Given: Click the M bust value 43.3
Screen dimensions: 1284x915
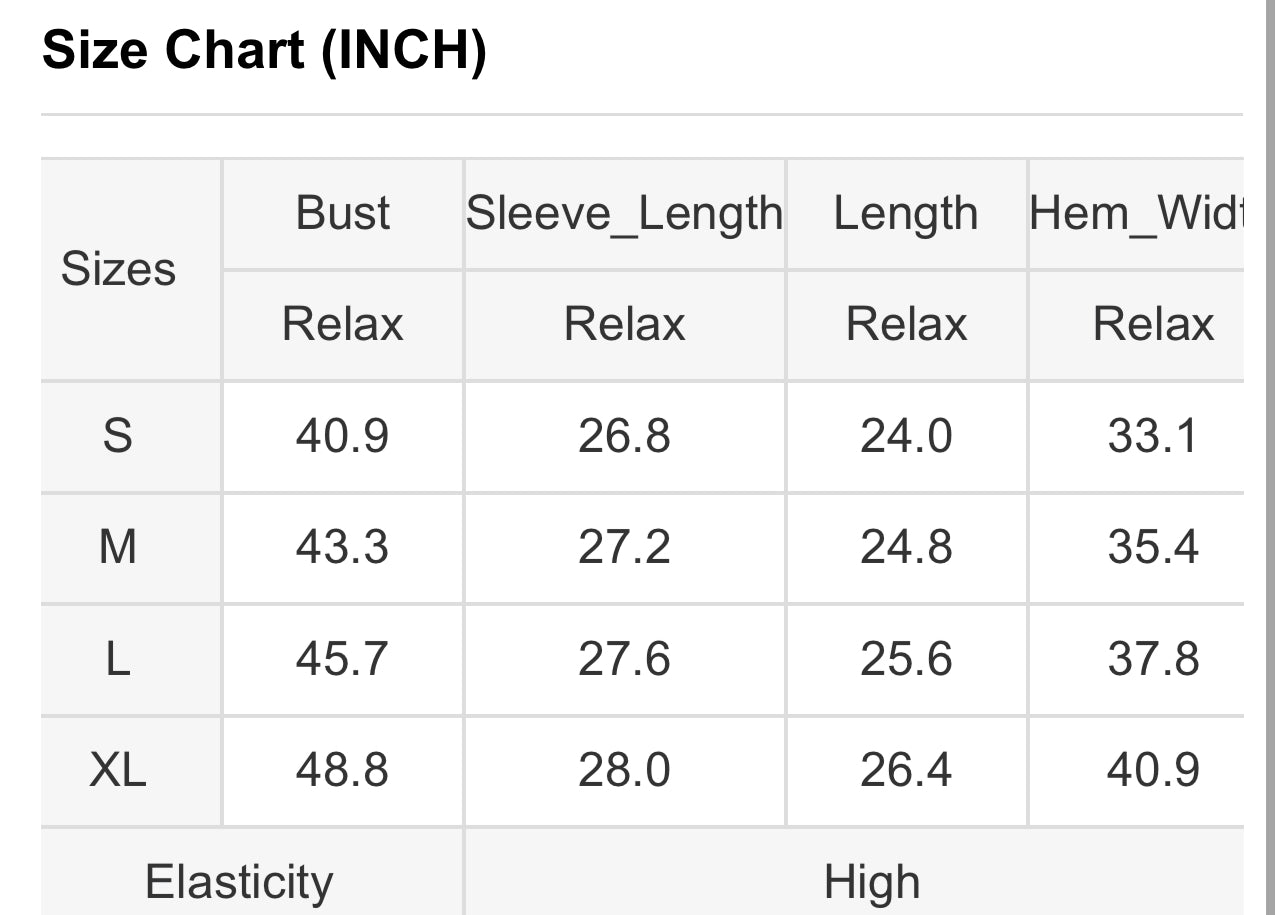Looking at the screenshot, I should point(342,548).
